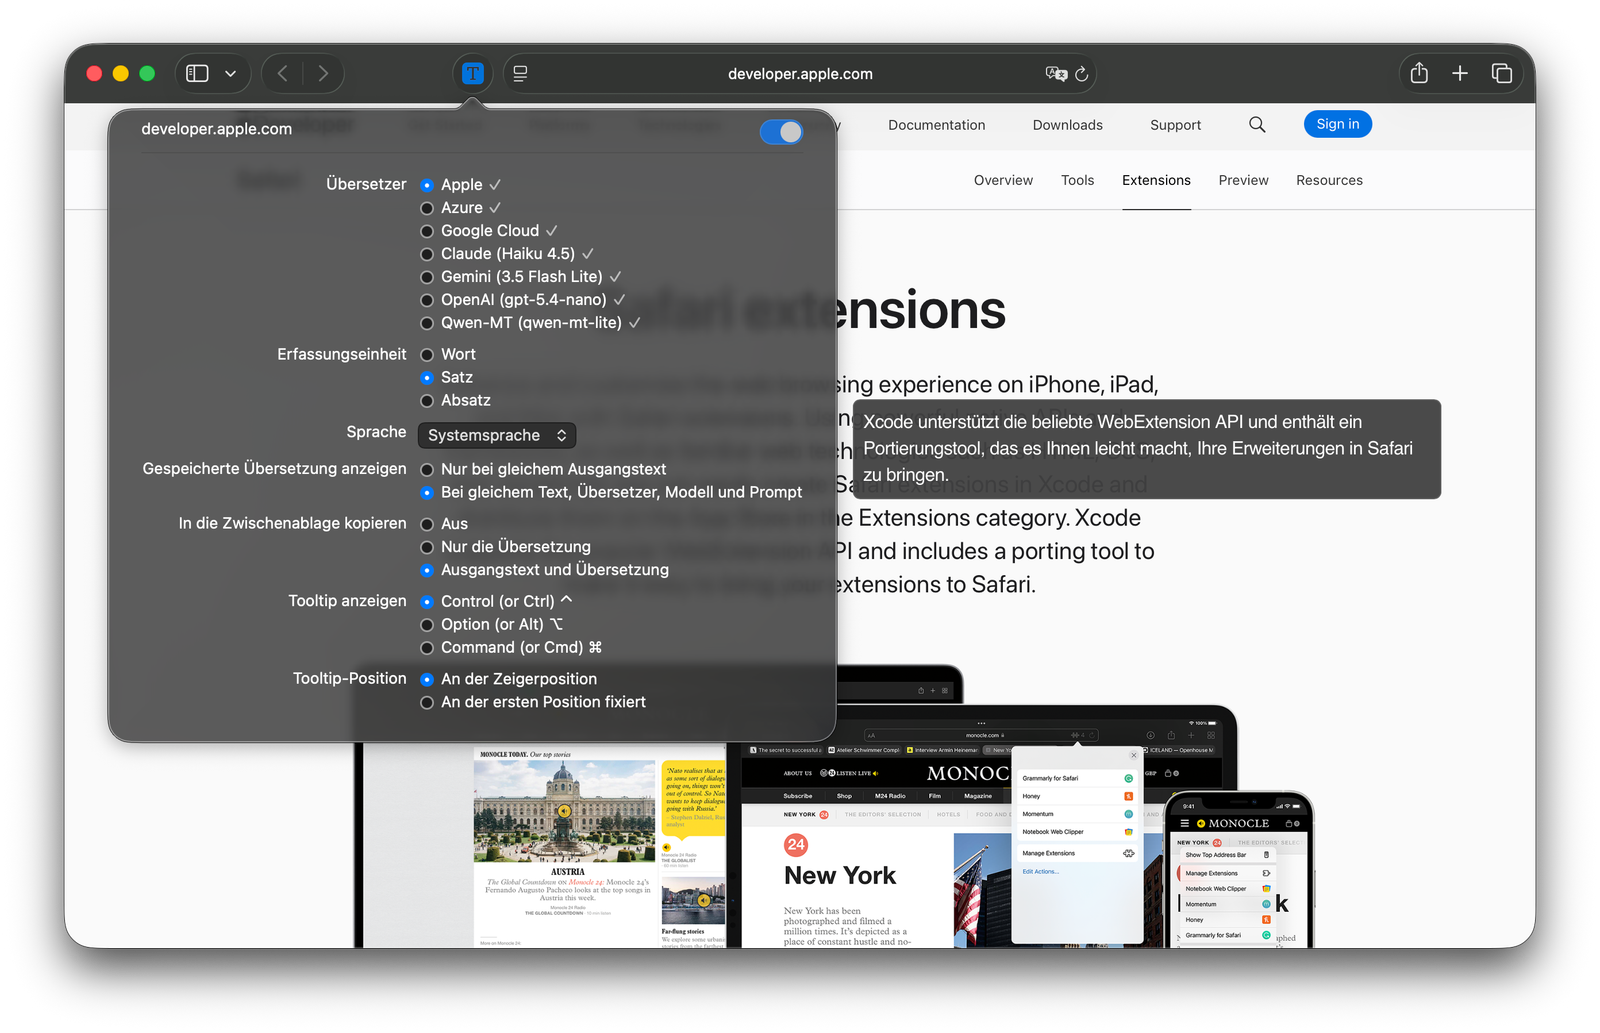Set Erfassungseinheit to Wort

427,355
